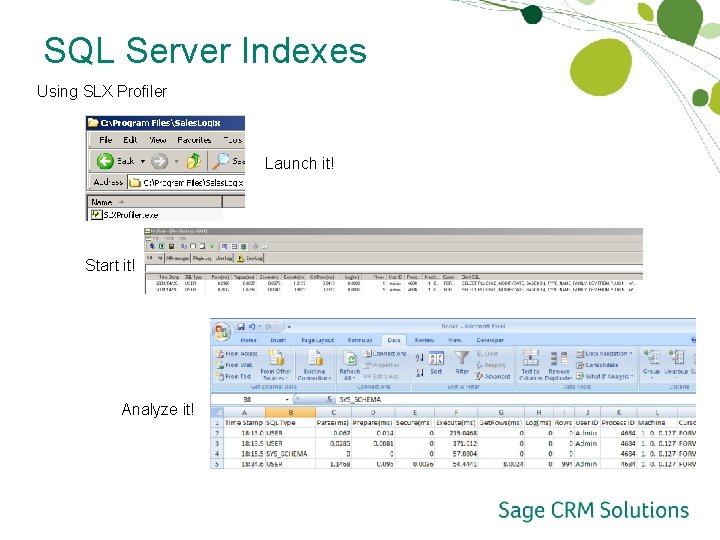Viewport: 720px width, 540px height.
Task: Open the From Other Sources dropdown
Action: tap(276, 365)
